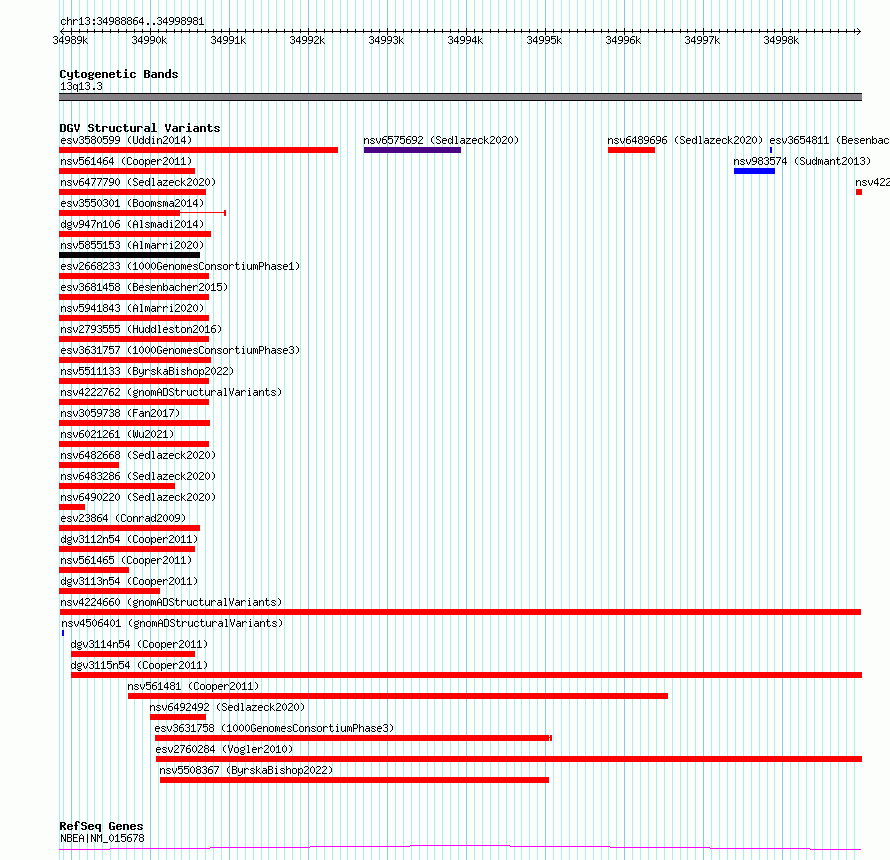Open nsv561464 (Cooper2011) variant details
This screenshot has width=890, height=860.
pyautogui.click(x=126, y=161)
